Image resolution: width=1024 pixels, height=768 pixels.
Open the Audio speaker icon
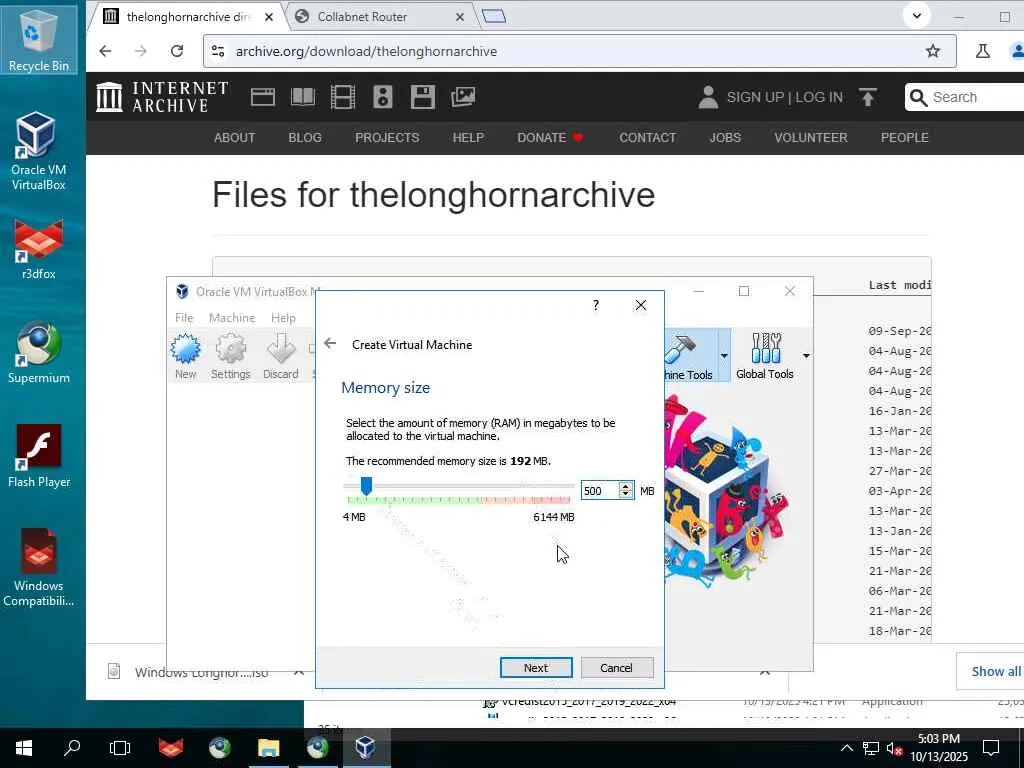click(x=383, y=97)
